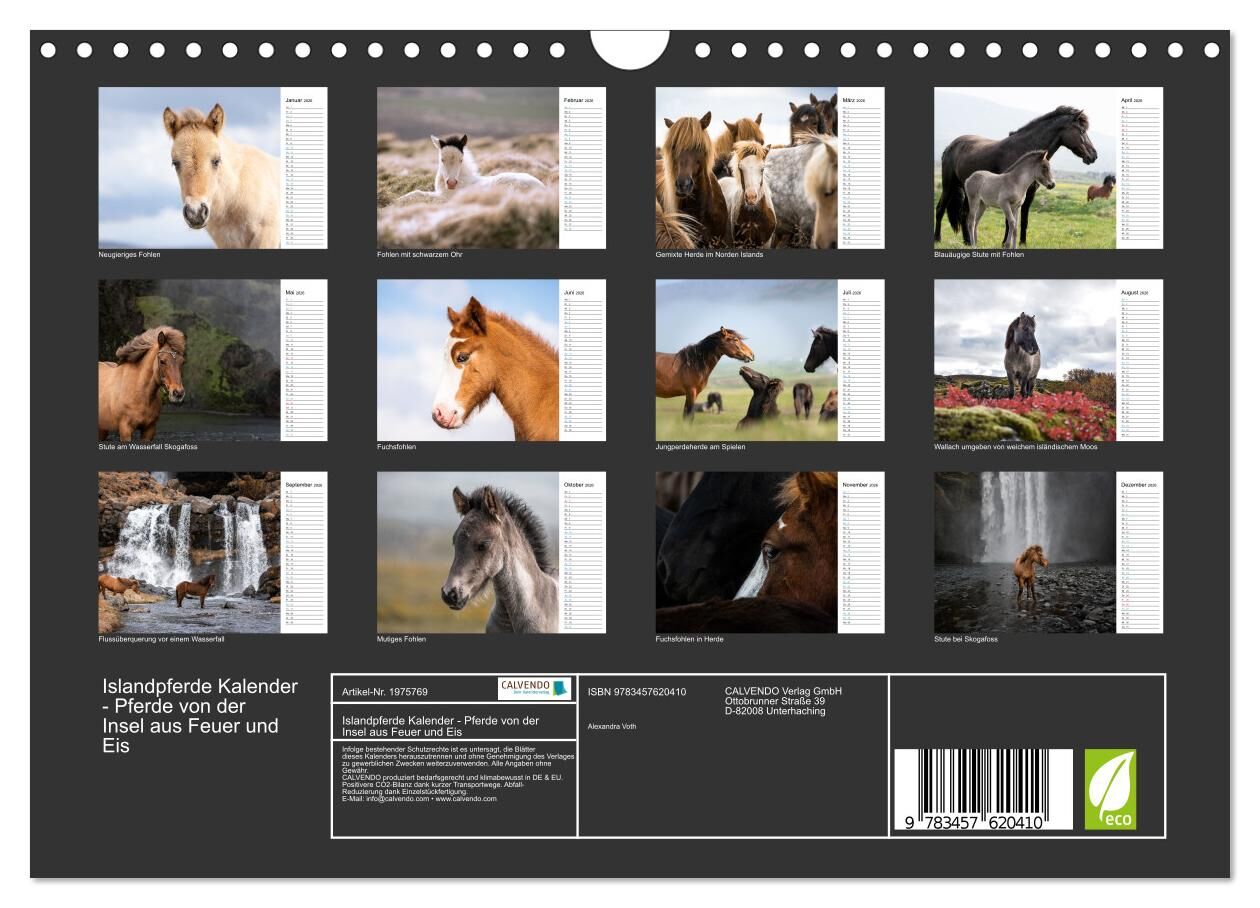Click the November 'Fuchsfohlen in Herde' photo
This screenshot has height=908, width=1260.
(746, 552)
